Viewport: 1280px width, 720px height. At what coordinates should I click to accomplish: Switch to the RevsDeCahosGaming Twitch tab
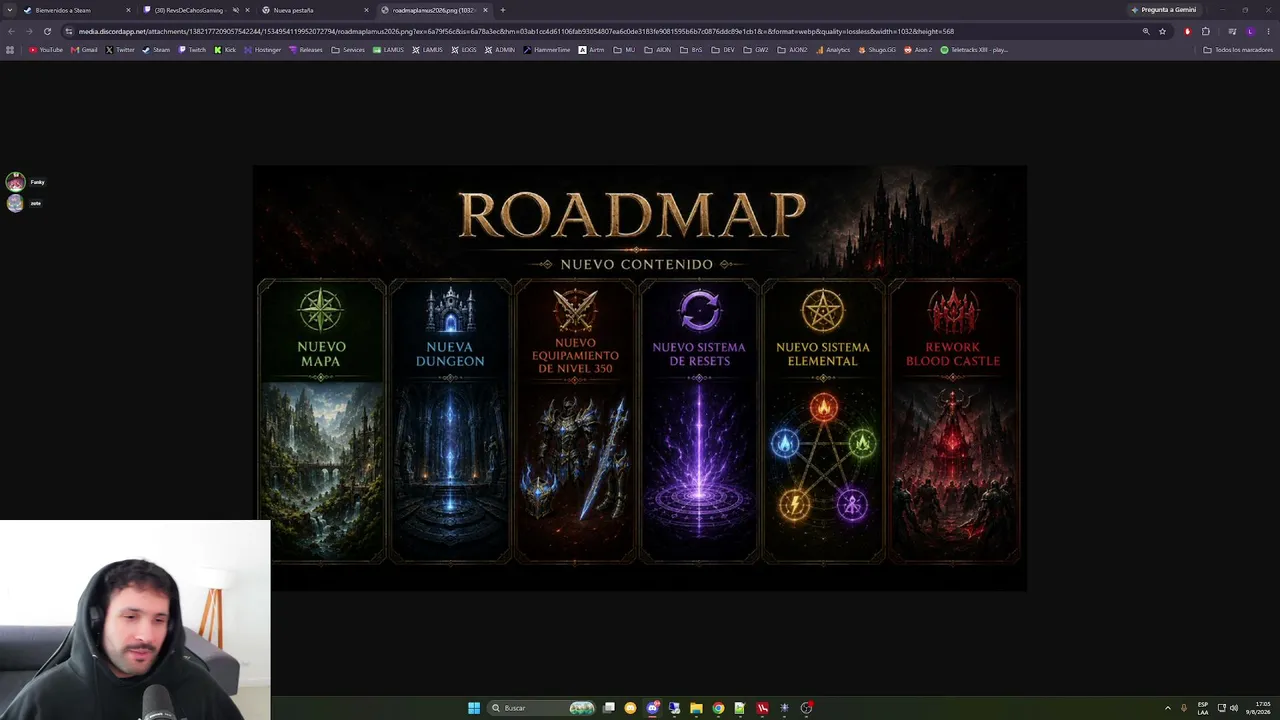coord(195,10)
